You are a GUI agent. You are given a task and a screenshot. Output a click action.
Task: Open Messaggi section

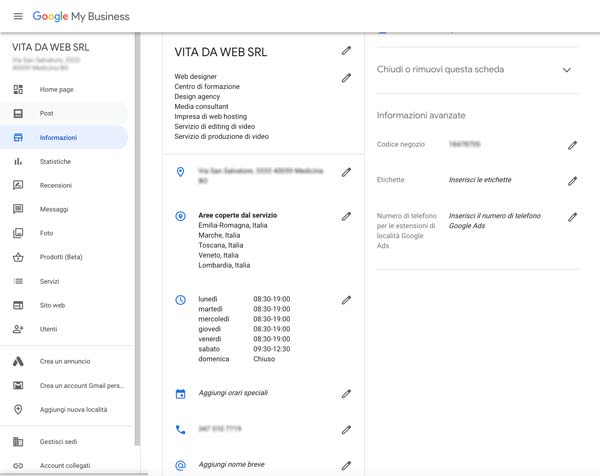click(54, 209)
